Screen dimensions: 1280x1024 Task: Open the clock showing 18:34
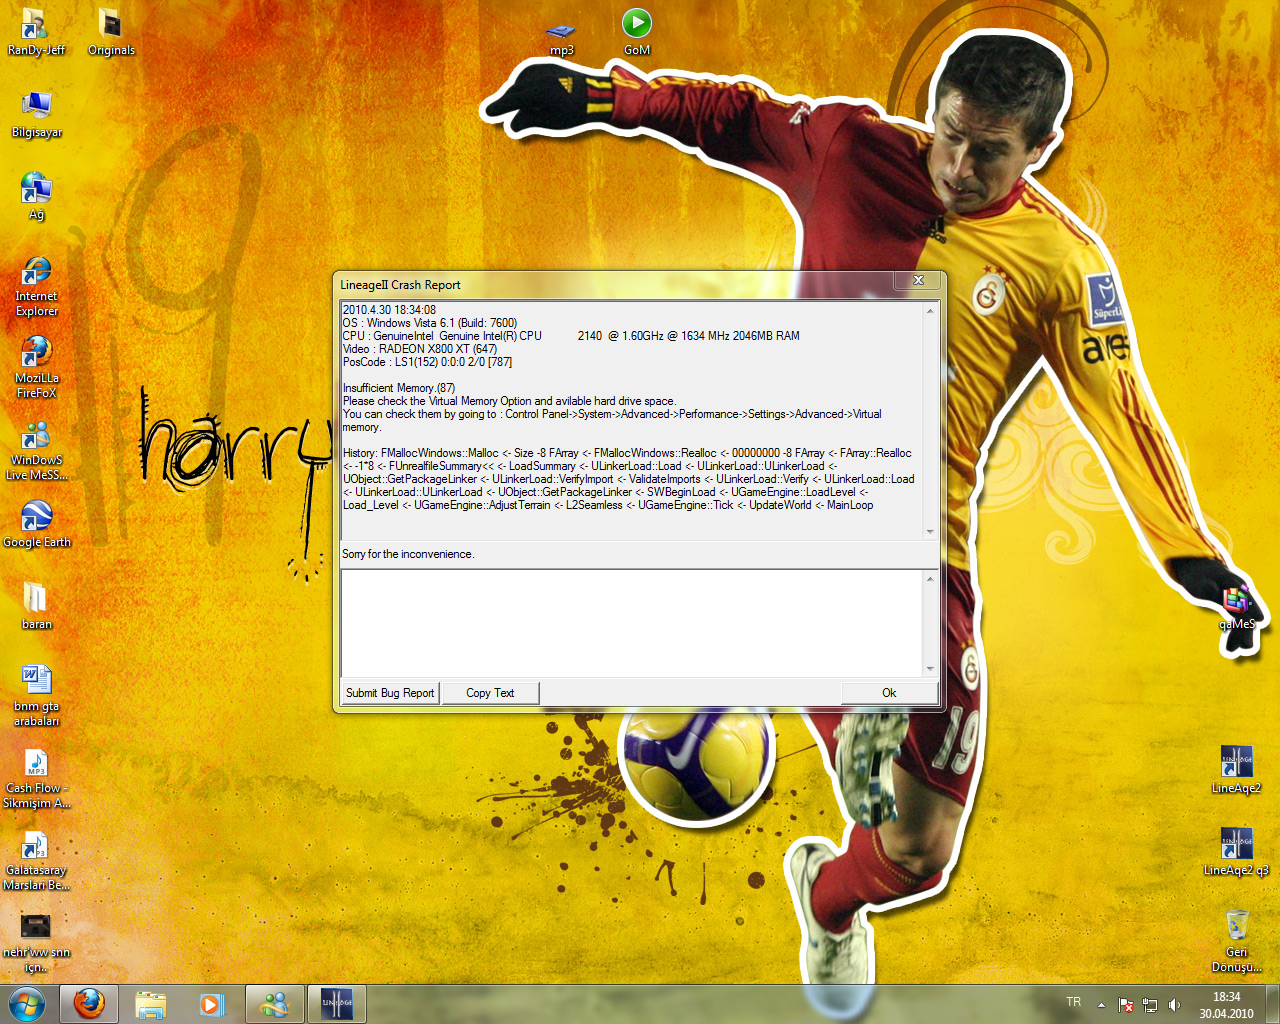point(1227,1005)
